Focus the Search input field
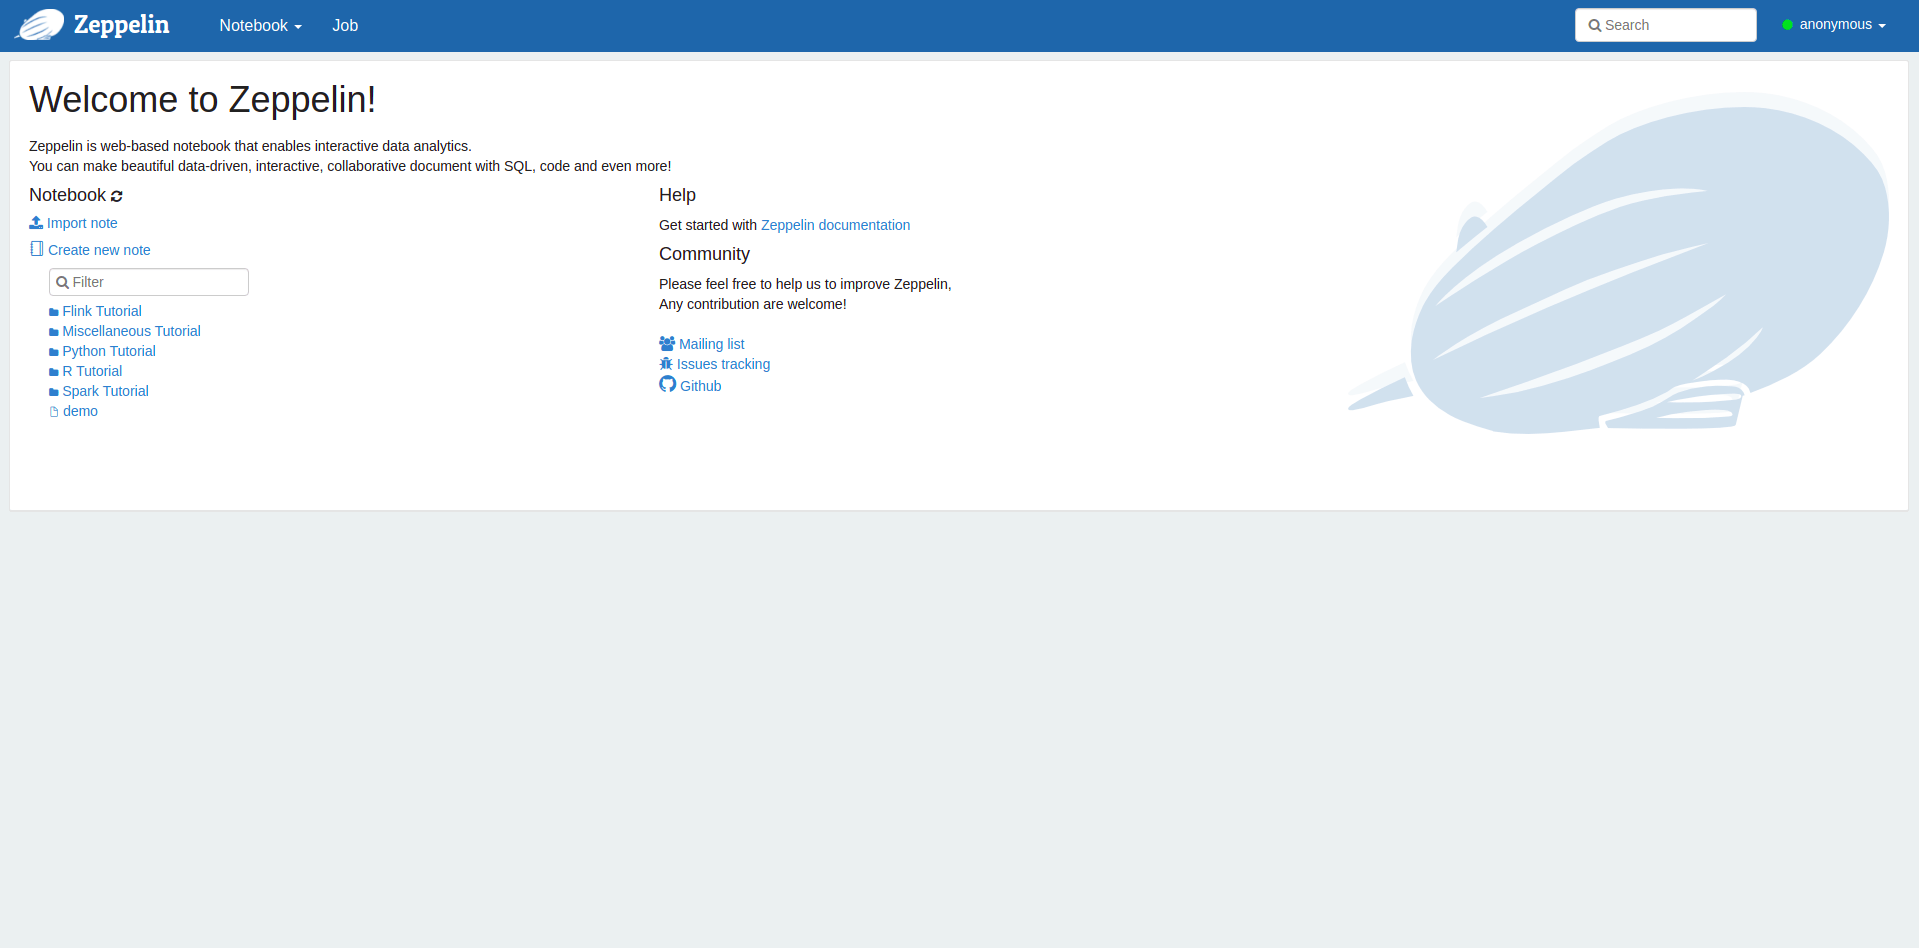This screenshot has height=948, width=1919. coord(1665,25)
